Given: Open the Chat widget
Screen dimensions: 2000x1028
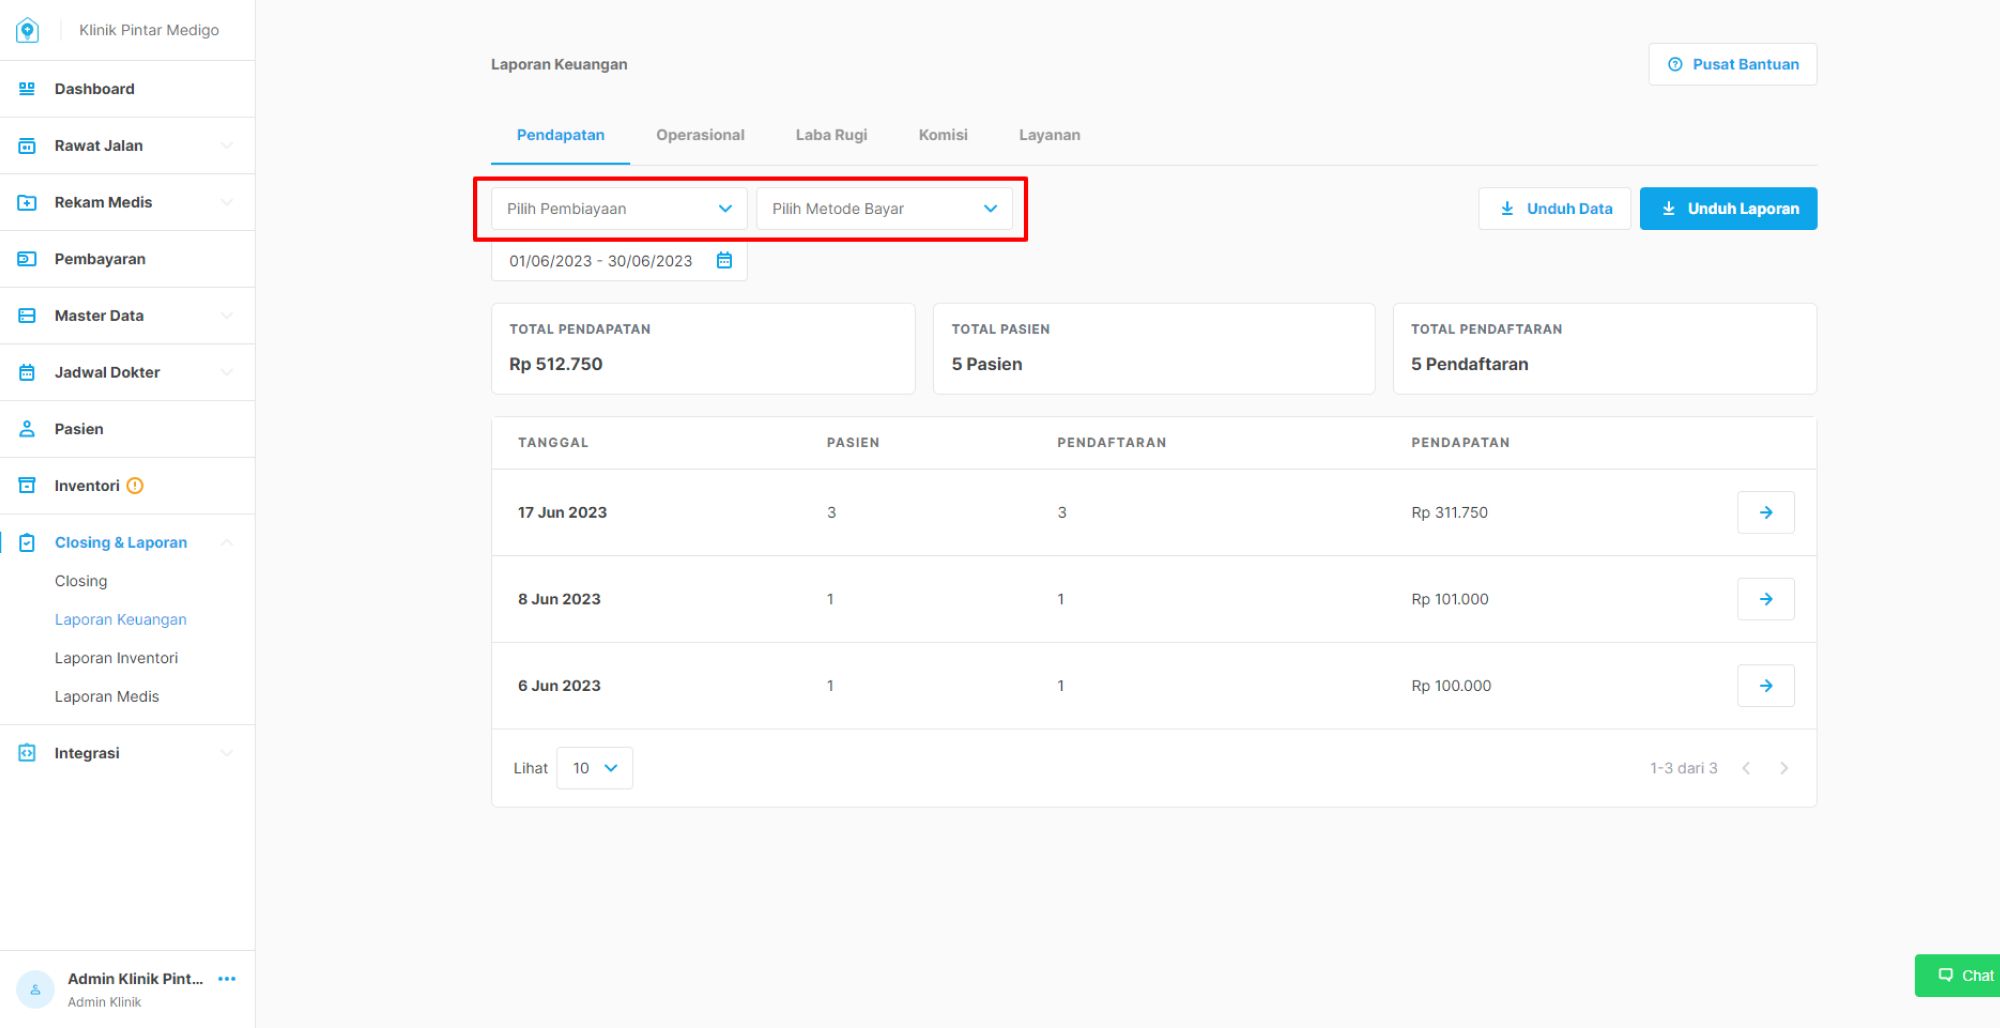Looking at the screenshot, I should 1958,976.
